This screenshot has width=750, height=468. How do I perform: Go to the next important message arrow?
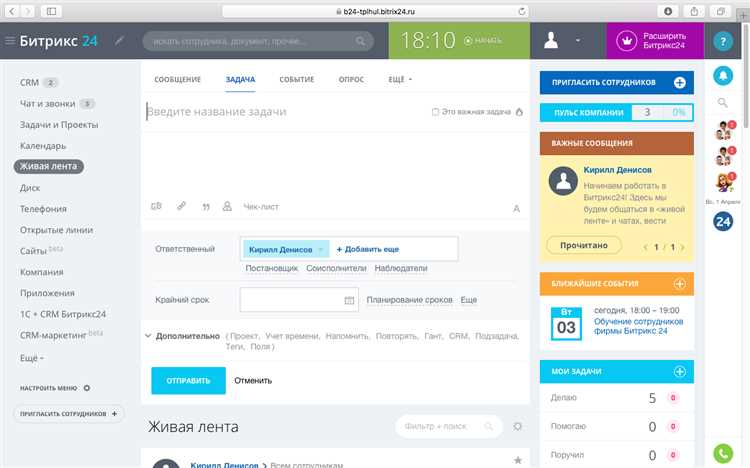pos(683,247)
